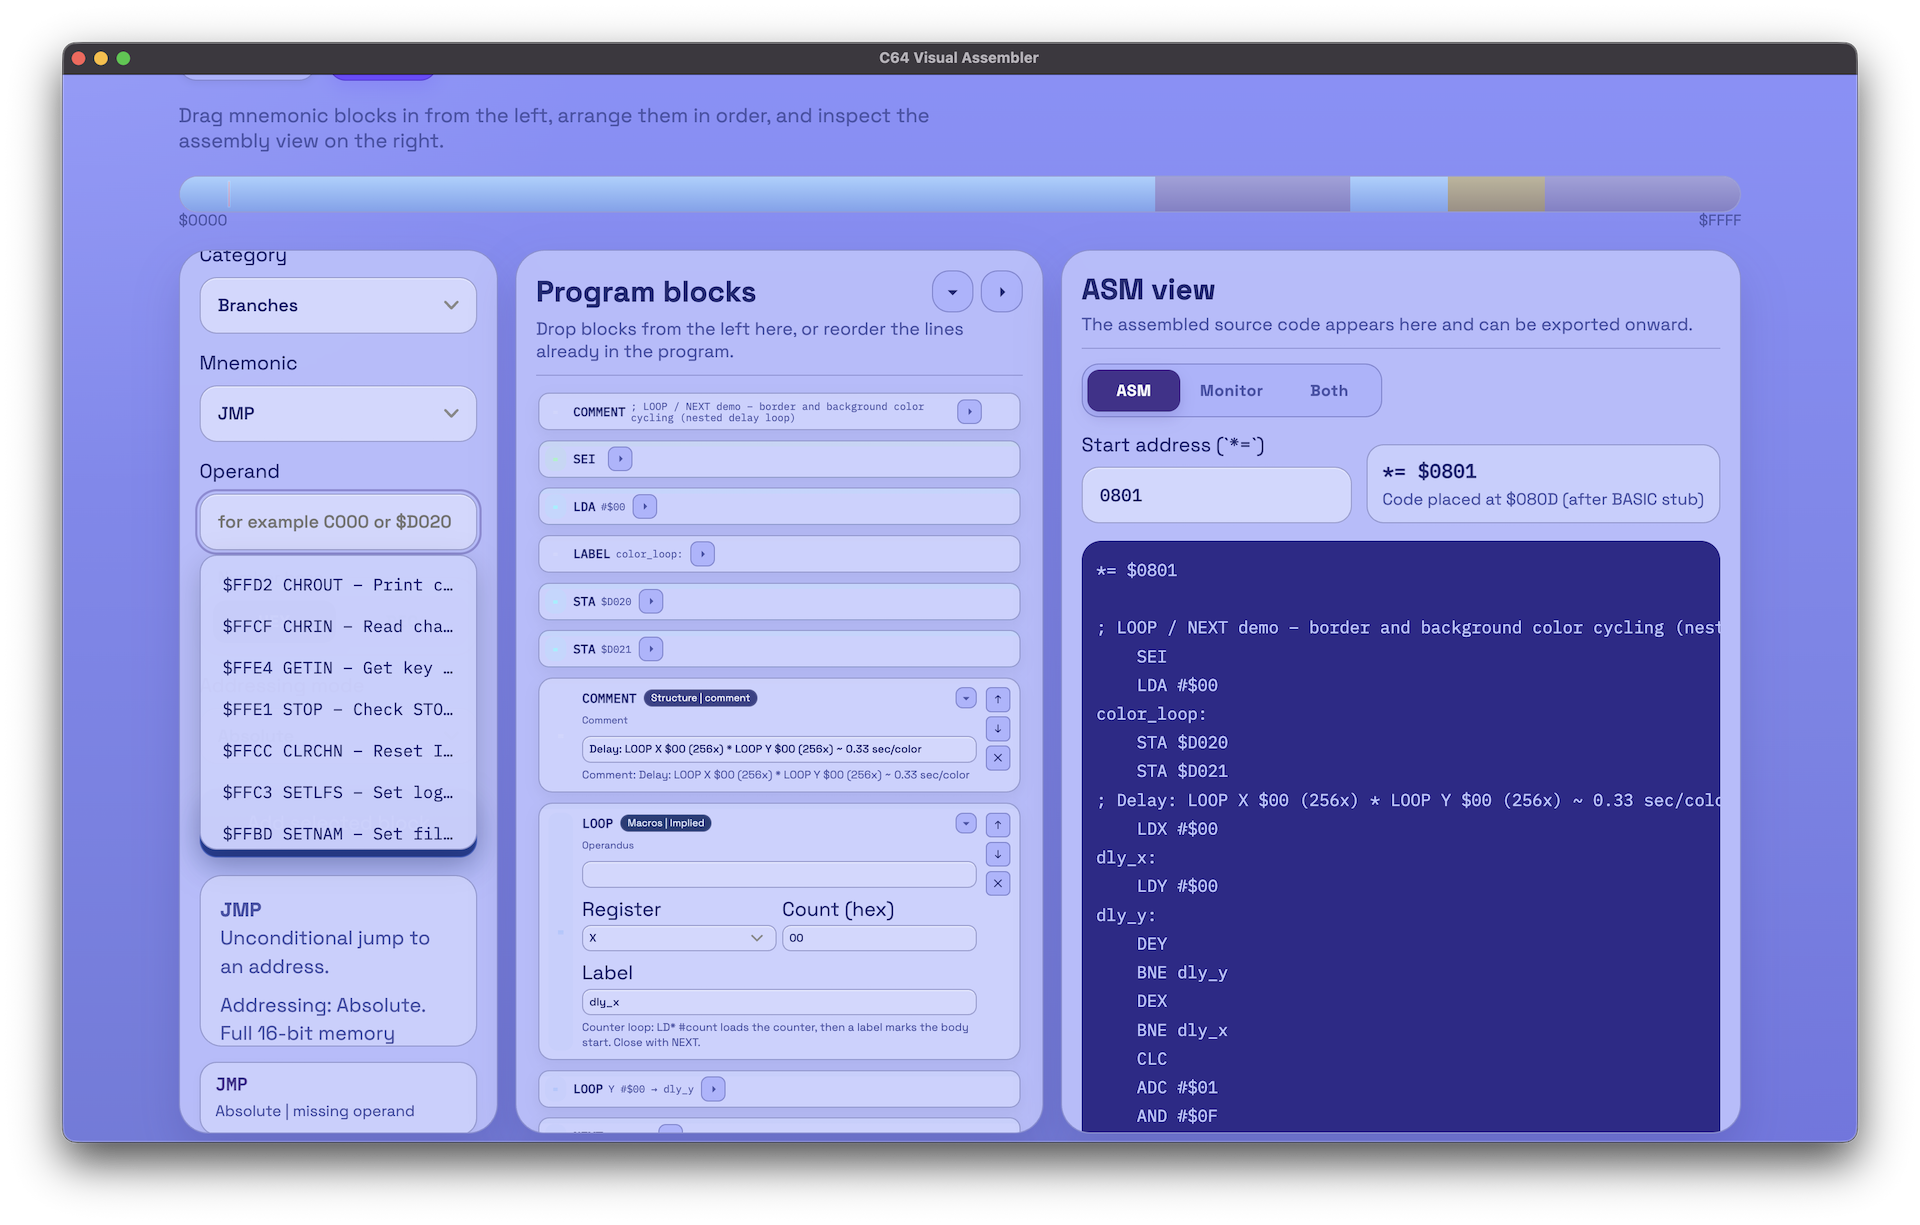Screen dimensions: 1920x1225
Task: Expand the LABEL color_loop block
Action: (x=702, y=554)
